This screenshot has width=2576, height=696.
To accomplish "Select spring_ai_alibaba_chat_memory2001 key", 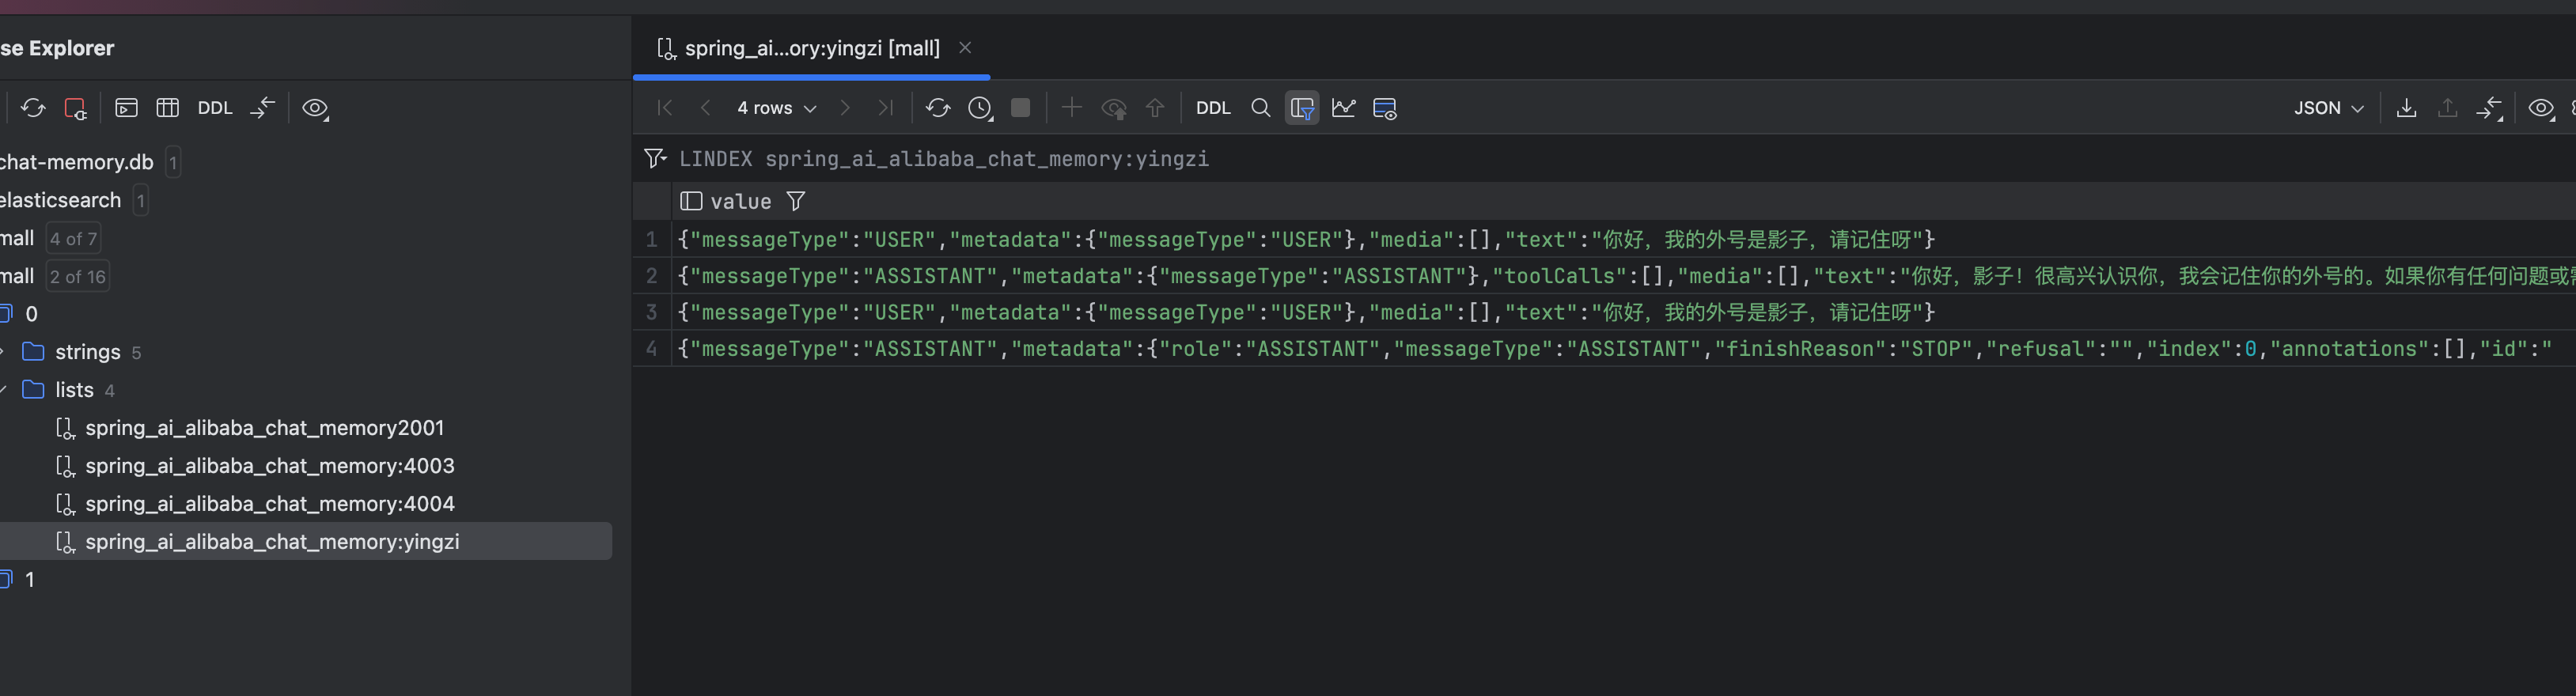I will 264,428.
